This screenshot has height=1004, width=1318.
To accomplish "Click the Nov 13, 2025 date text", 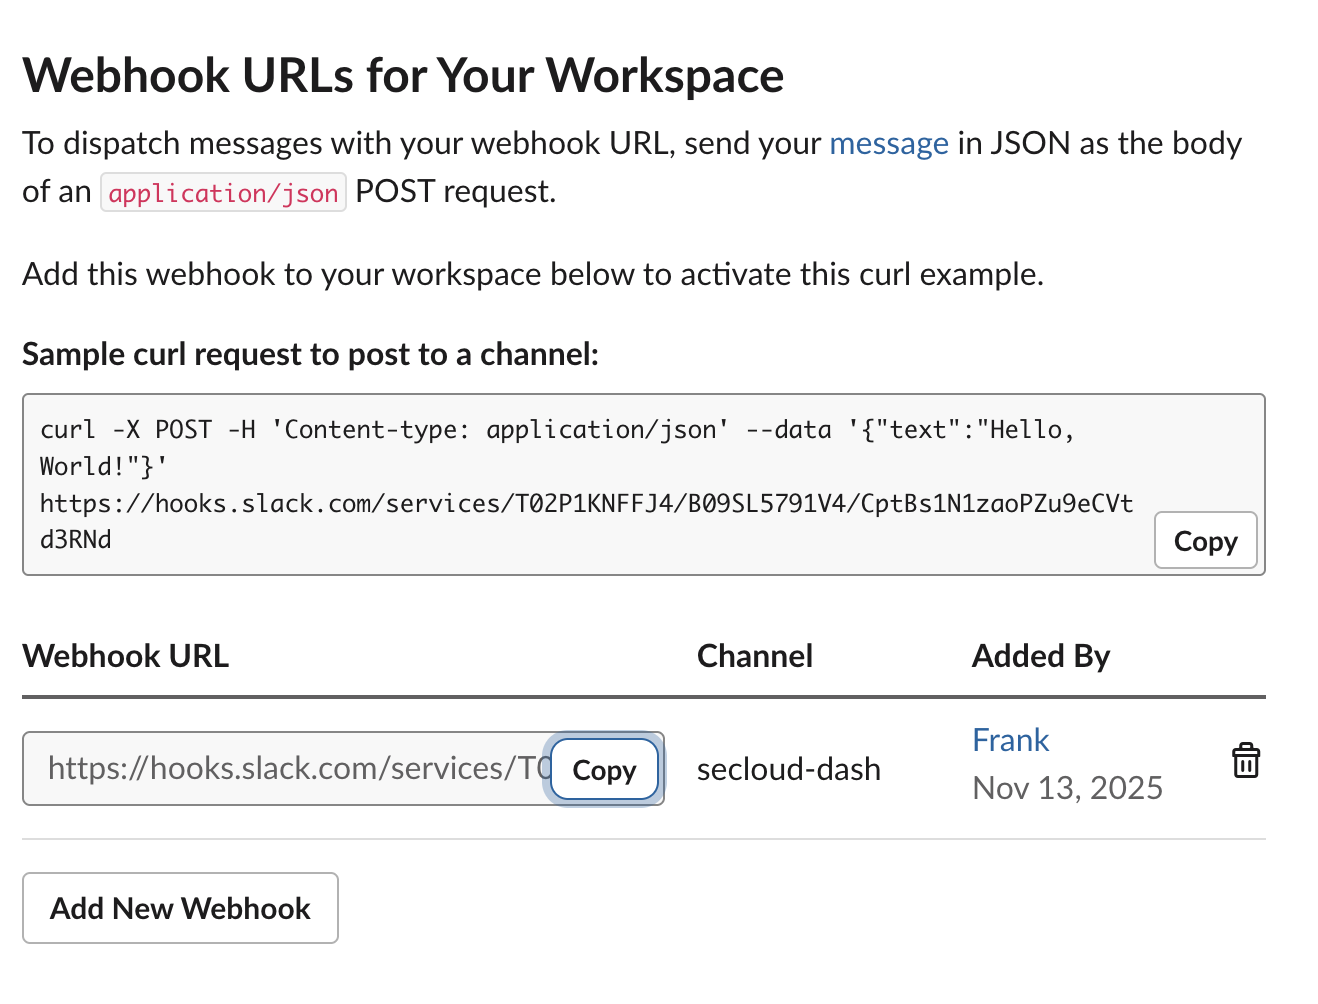I will point(1067,788).
